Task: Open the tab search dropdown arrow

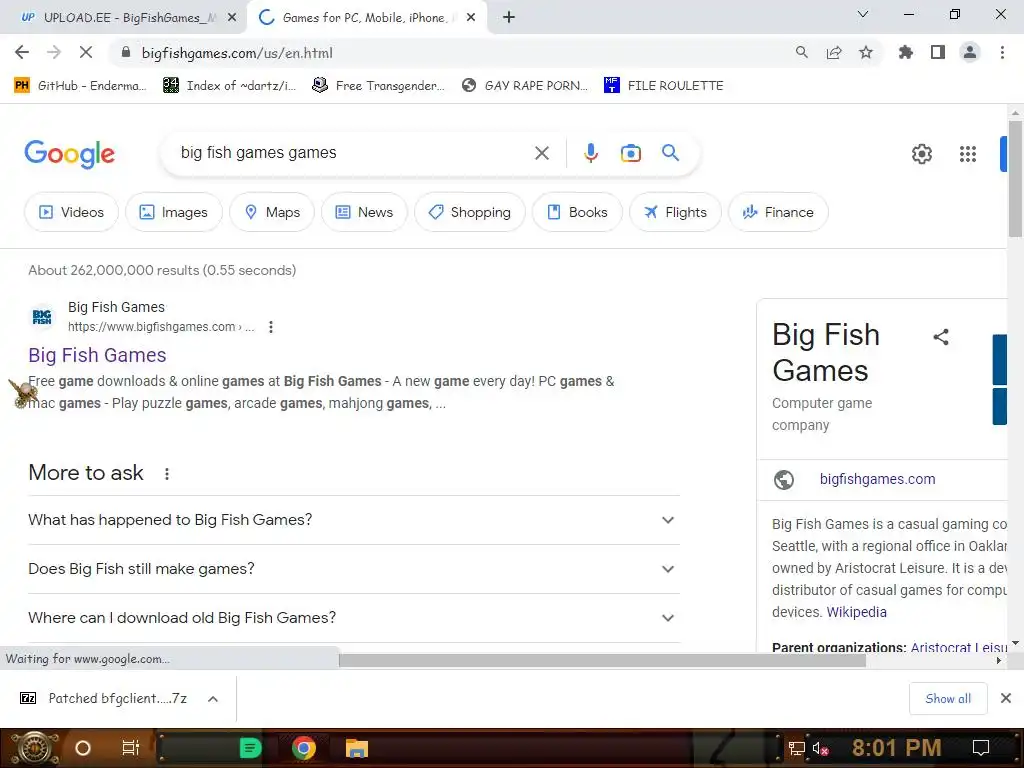Action: point(863,14)
